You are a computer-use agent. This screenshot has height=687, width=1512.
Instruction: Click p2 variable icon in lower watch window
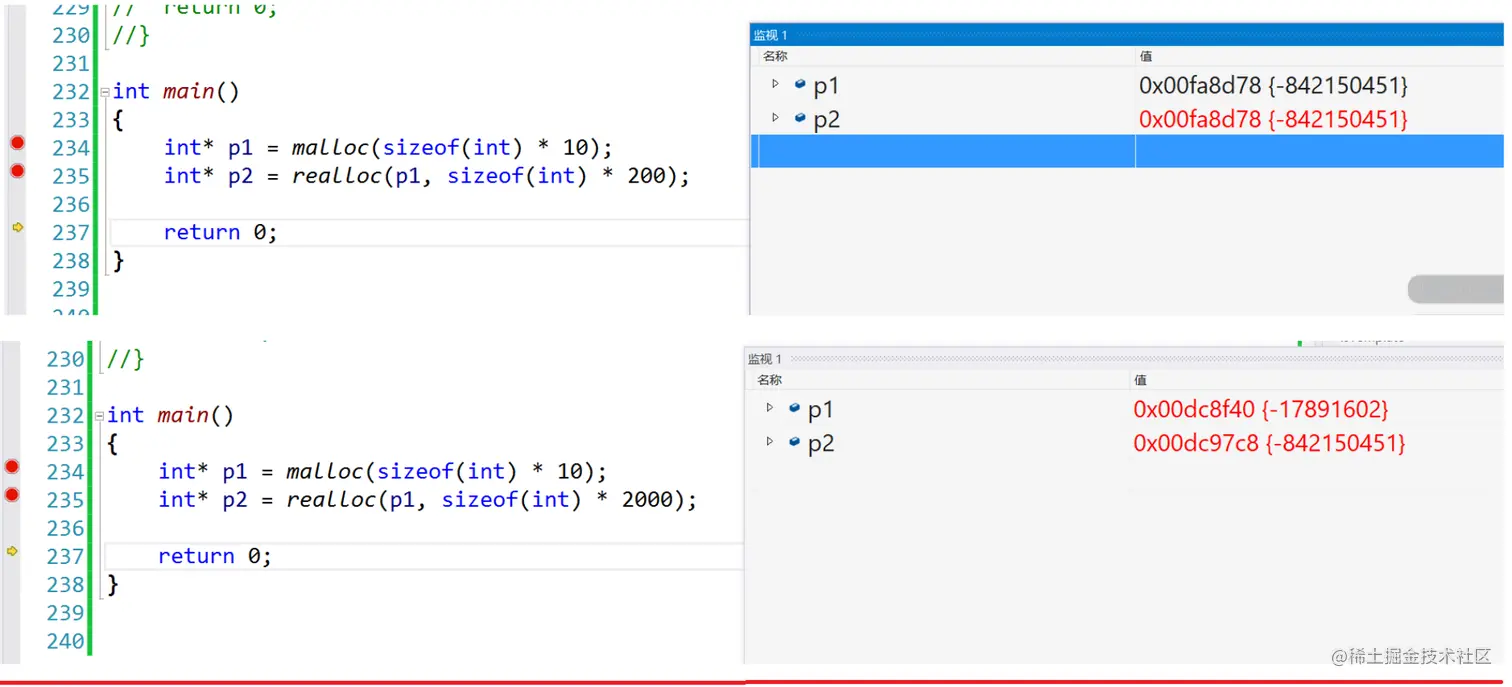(x=794, y=441)
